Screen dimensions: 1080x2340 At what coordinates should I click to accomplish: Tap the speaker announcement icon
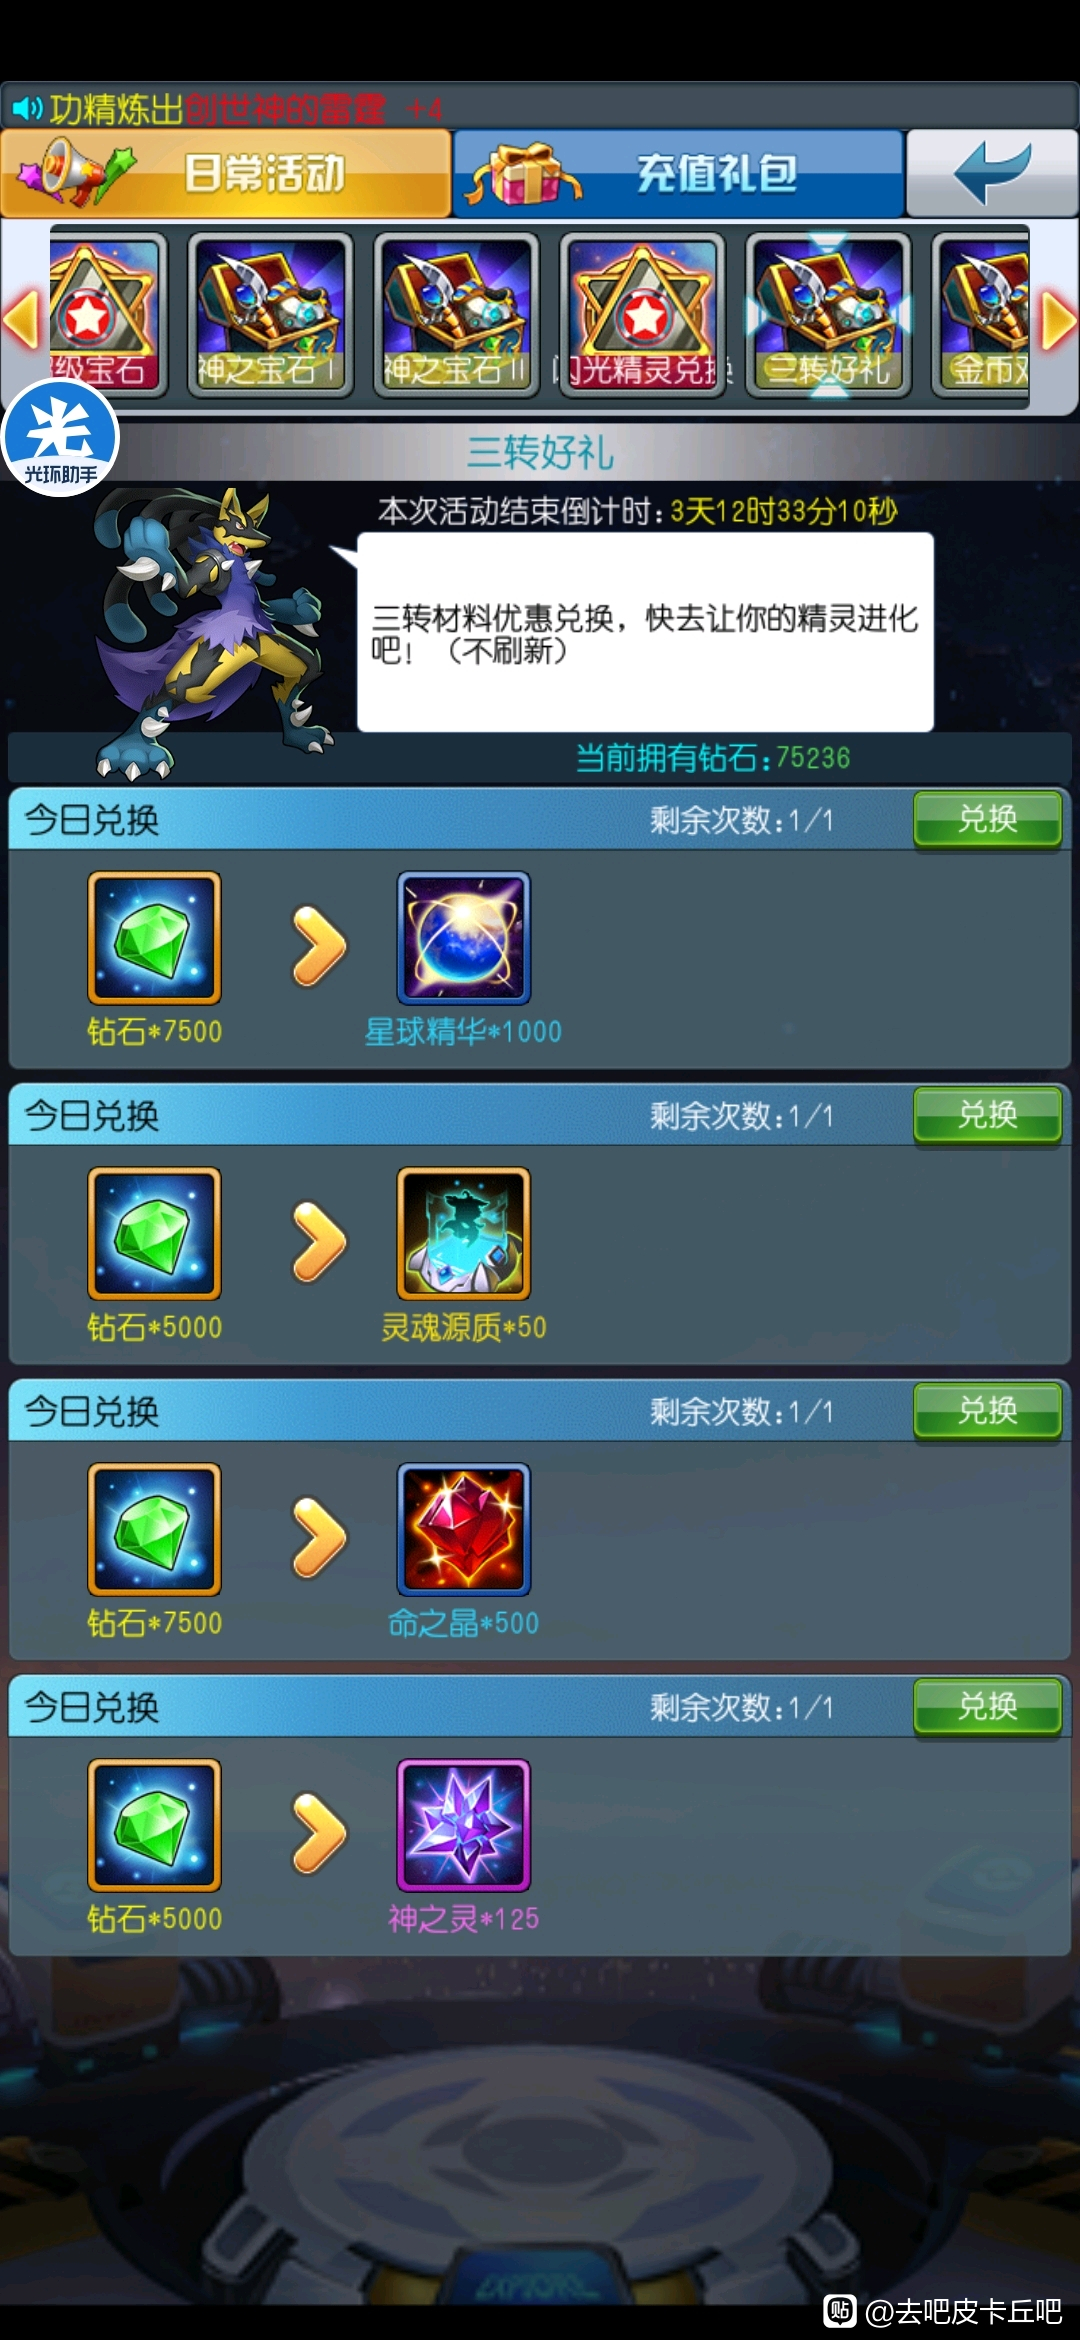coord(27,107)
